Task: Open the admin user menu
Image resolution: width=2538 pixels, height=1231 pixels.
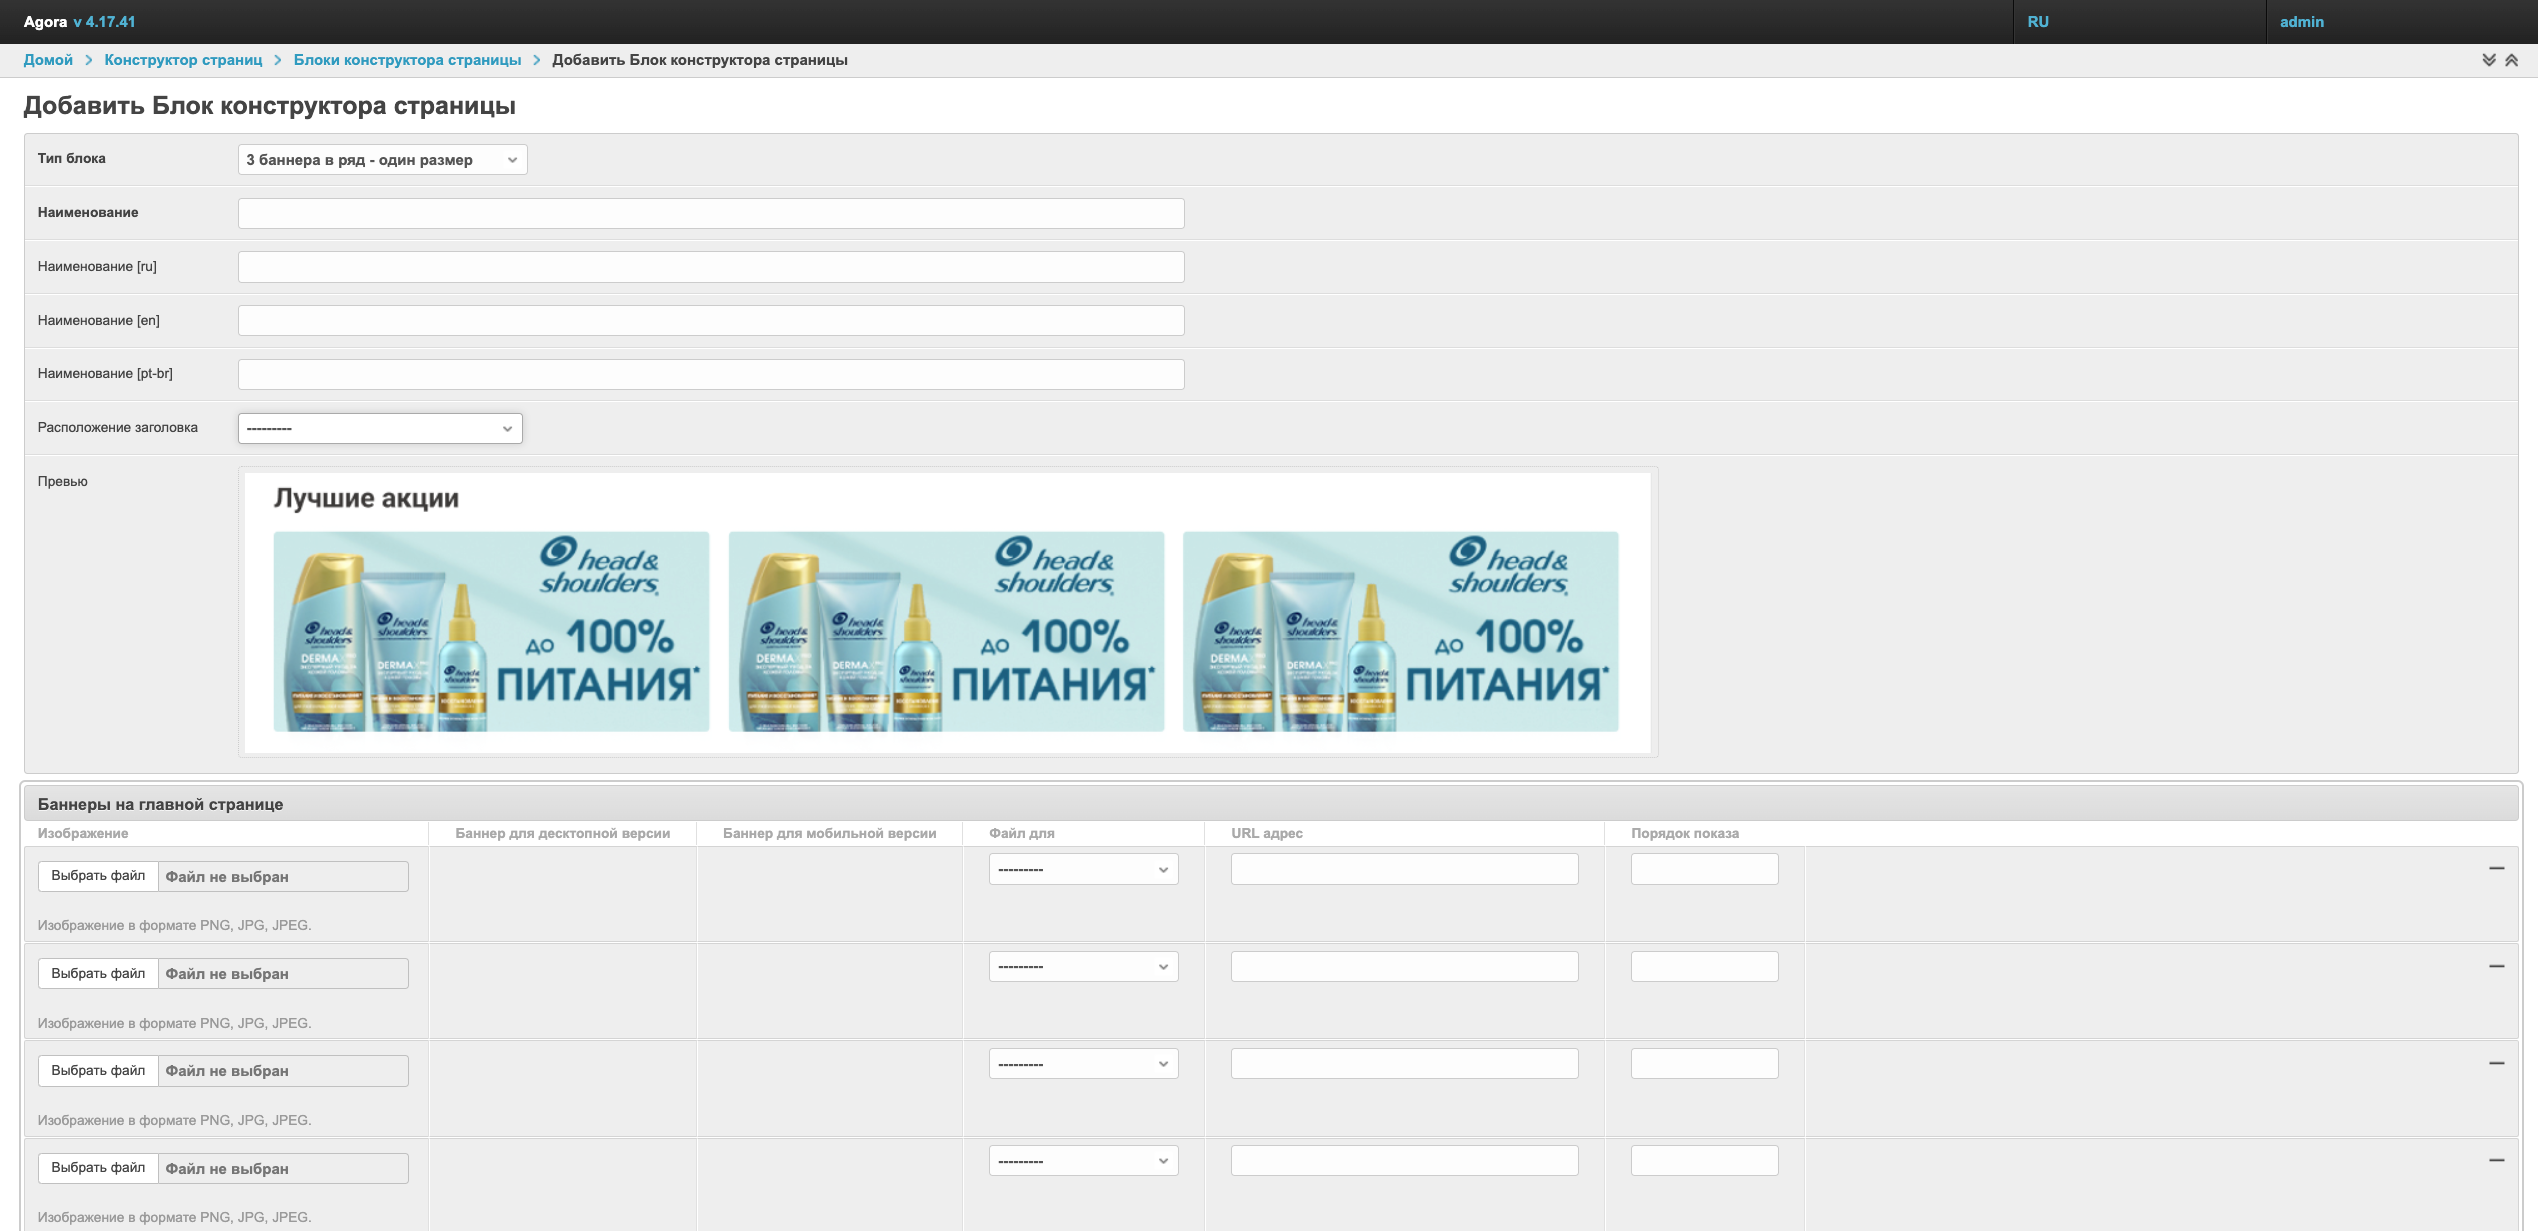Action: tap(2301, 22)
